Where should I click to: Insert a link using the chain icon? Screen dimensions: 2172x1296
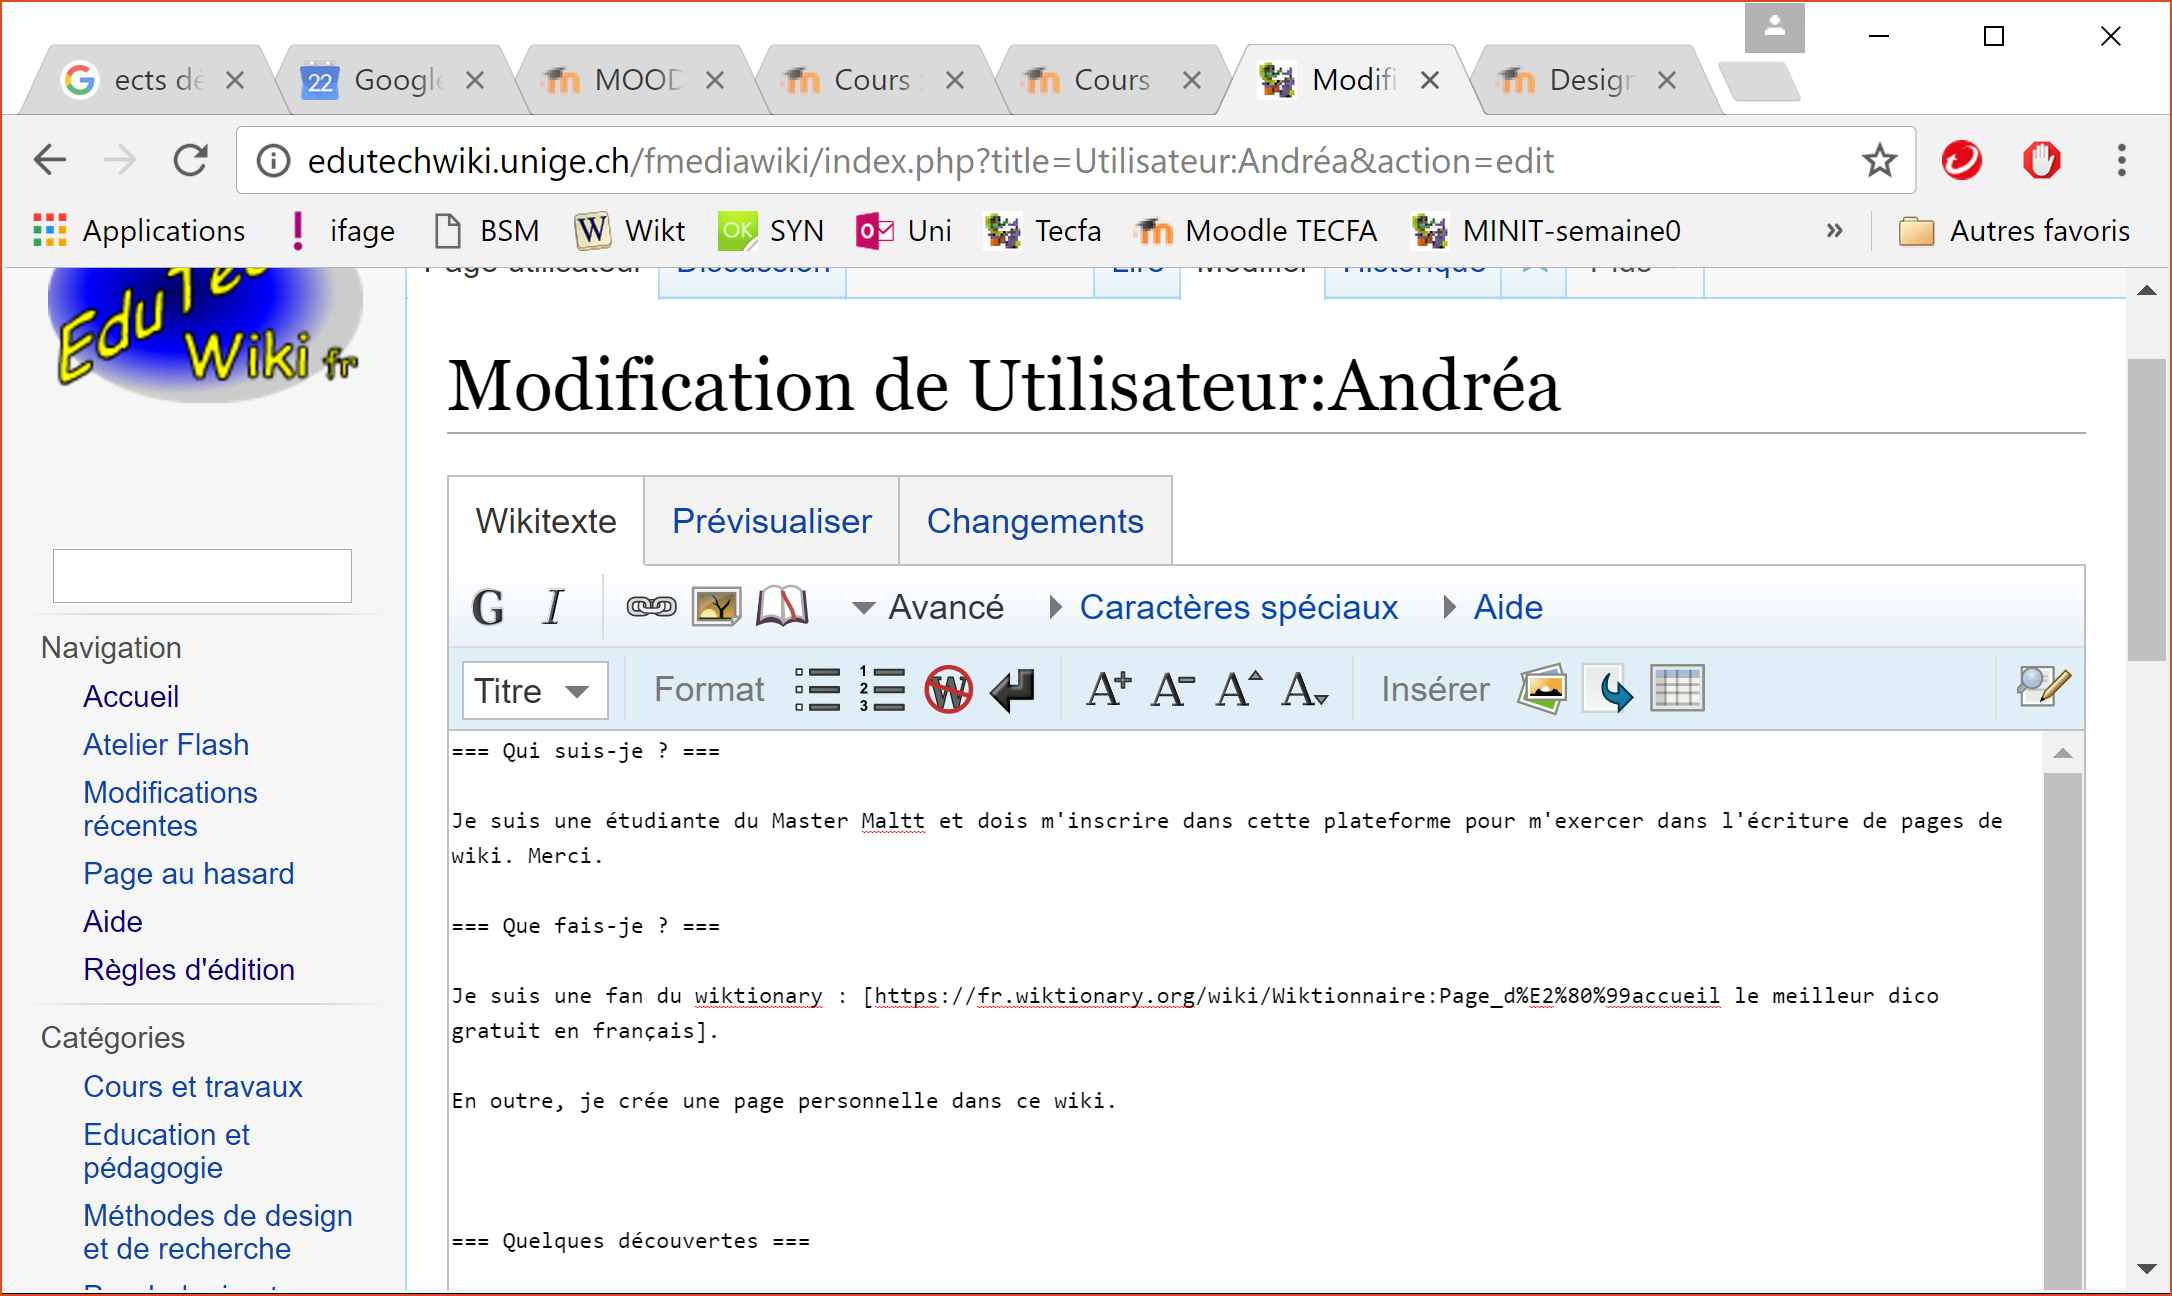(x=651, y=607)
